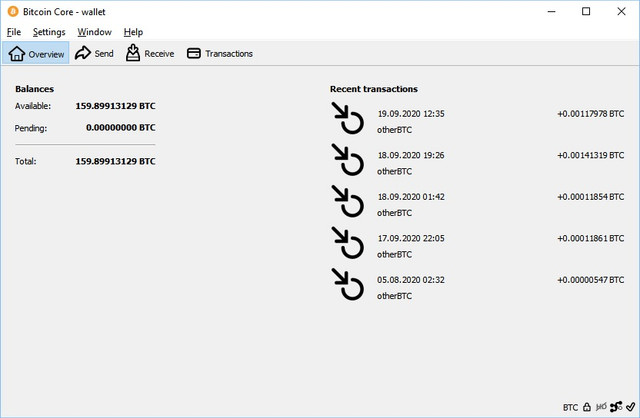Click amount +0.00011861 BTC

591,239
